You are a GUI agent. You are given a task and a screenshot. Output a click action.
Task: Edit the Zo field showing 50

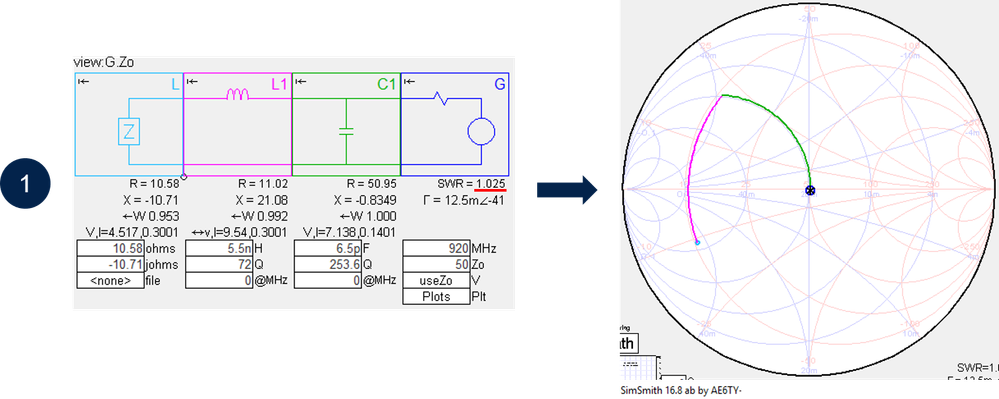[x=436, y=264]
